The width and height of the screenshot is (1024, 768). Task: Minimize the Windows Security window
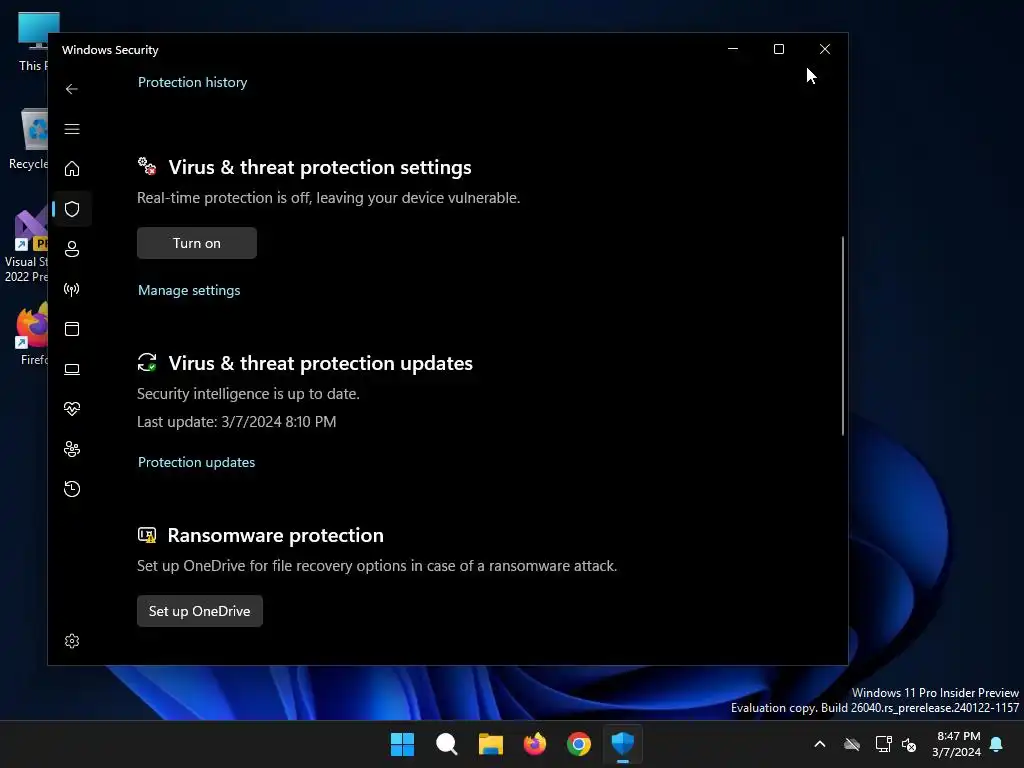(733, 49)
